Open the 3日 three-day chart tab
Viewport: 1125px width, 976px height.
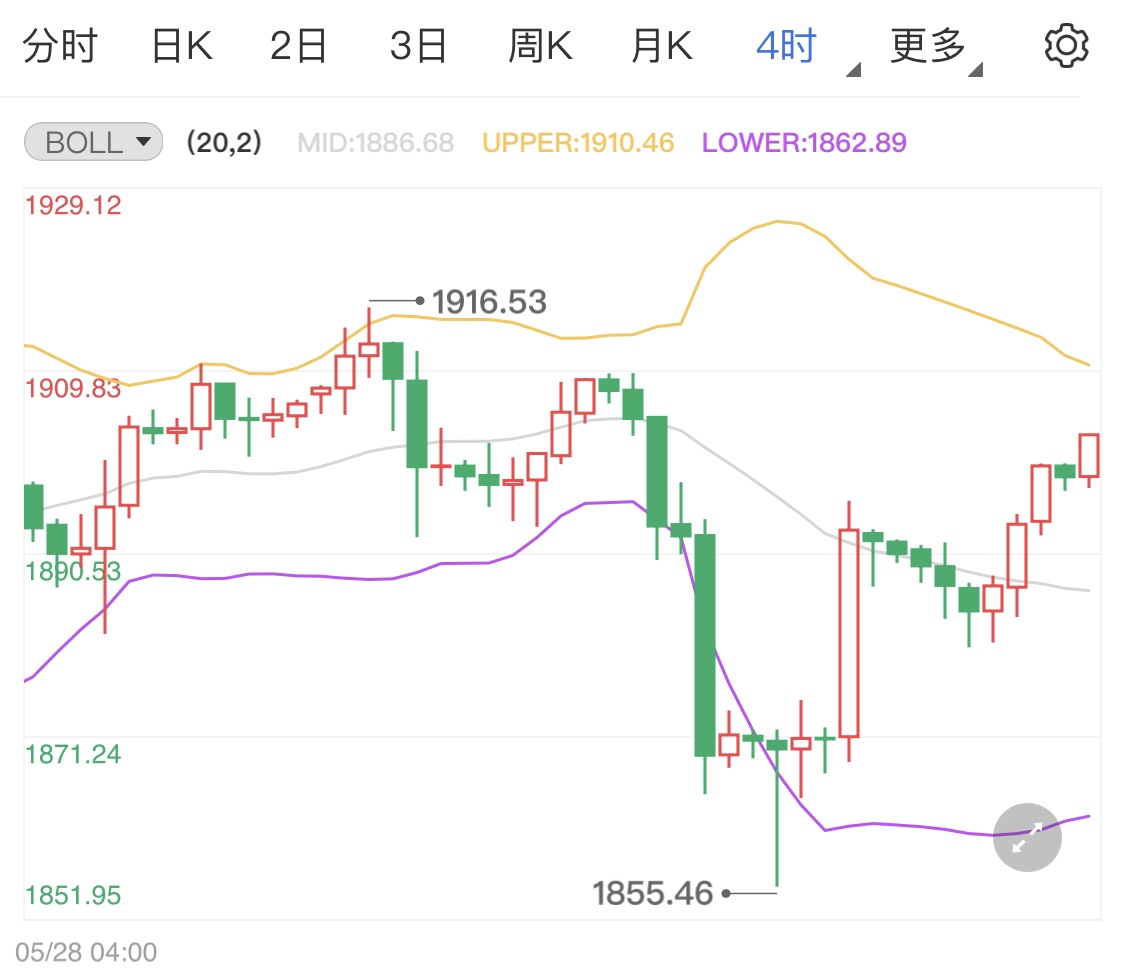point(418,46)
